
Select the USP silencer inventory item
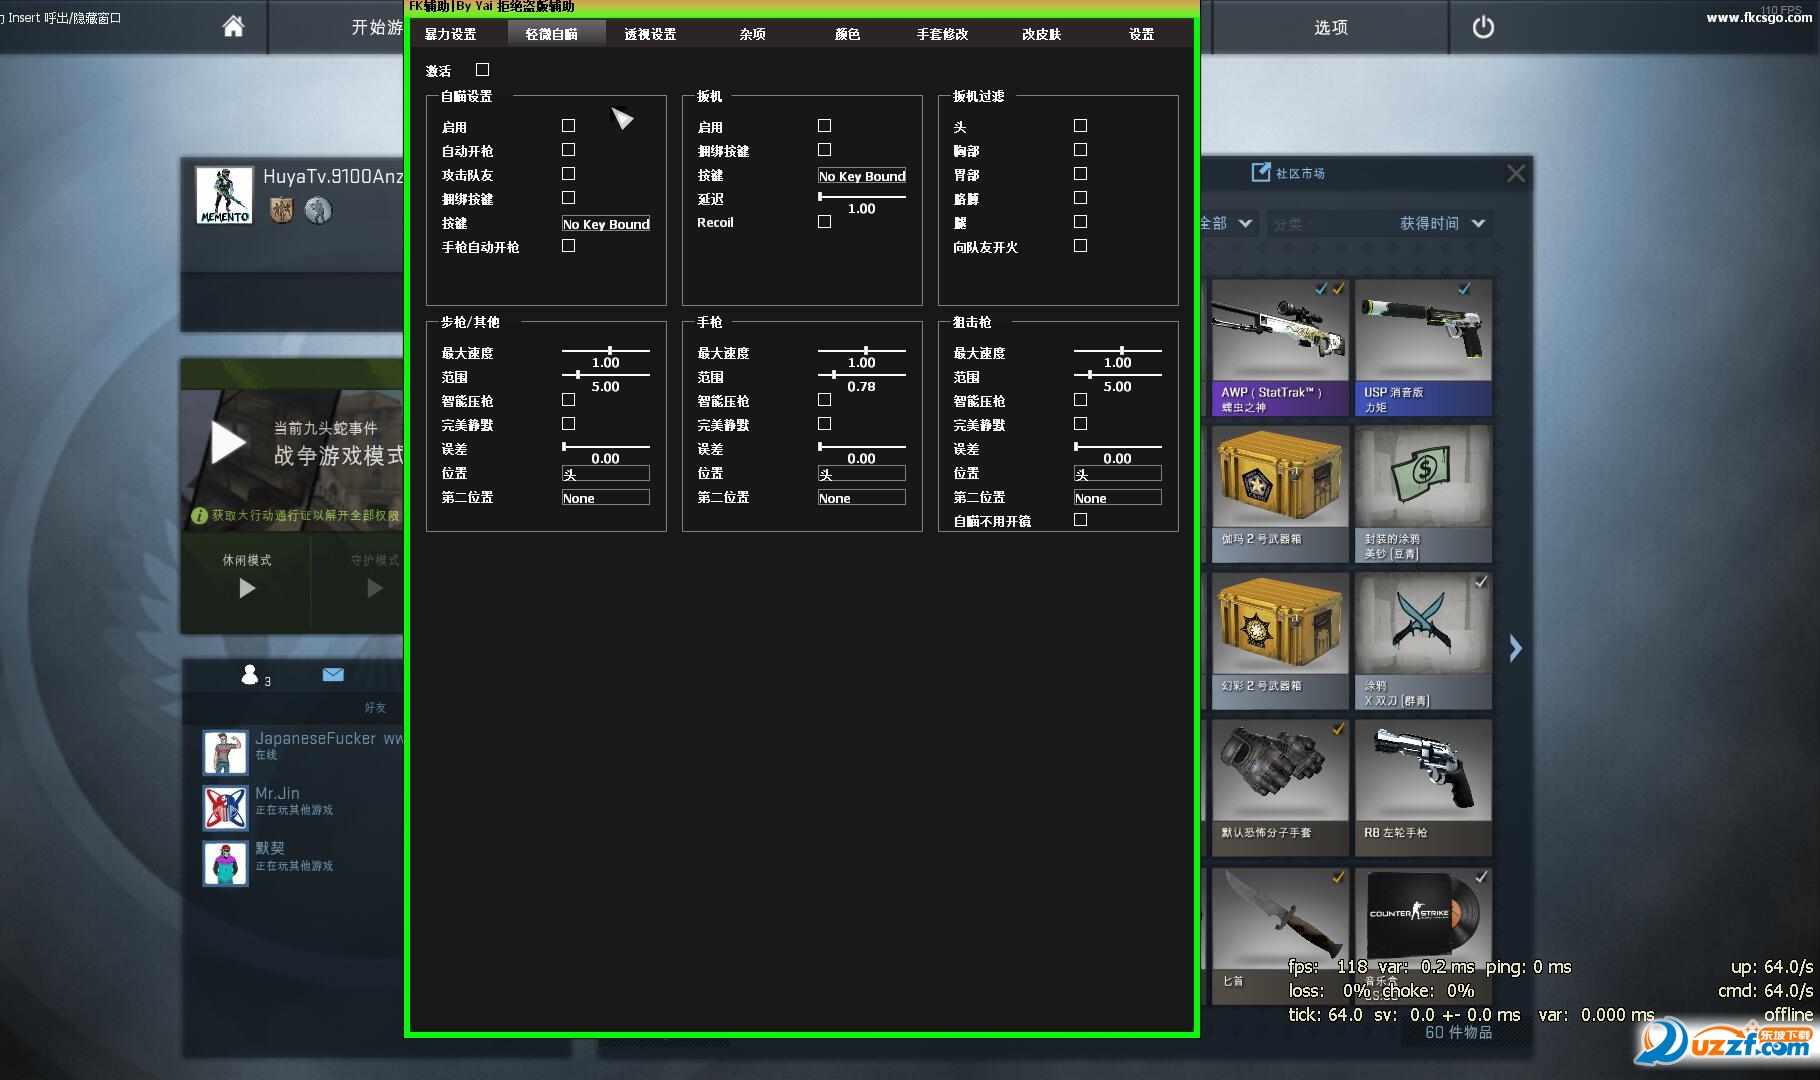1423,347
